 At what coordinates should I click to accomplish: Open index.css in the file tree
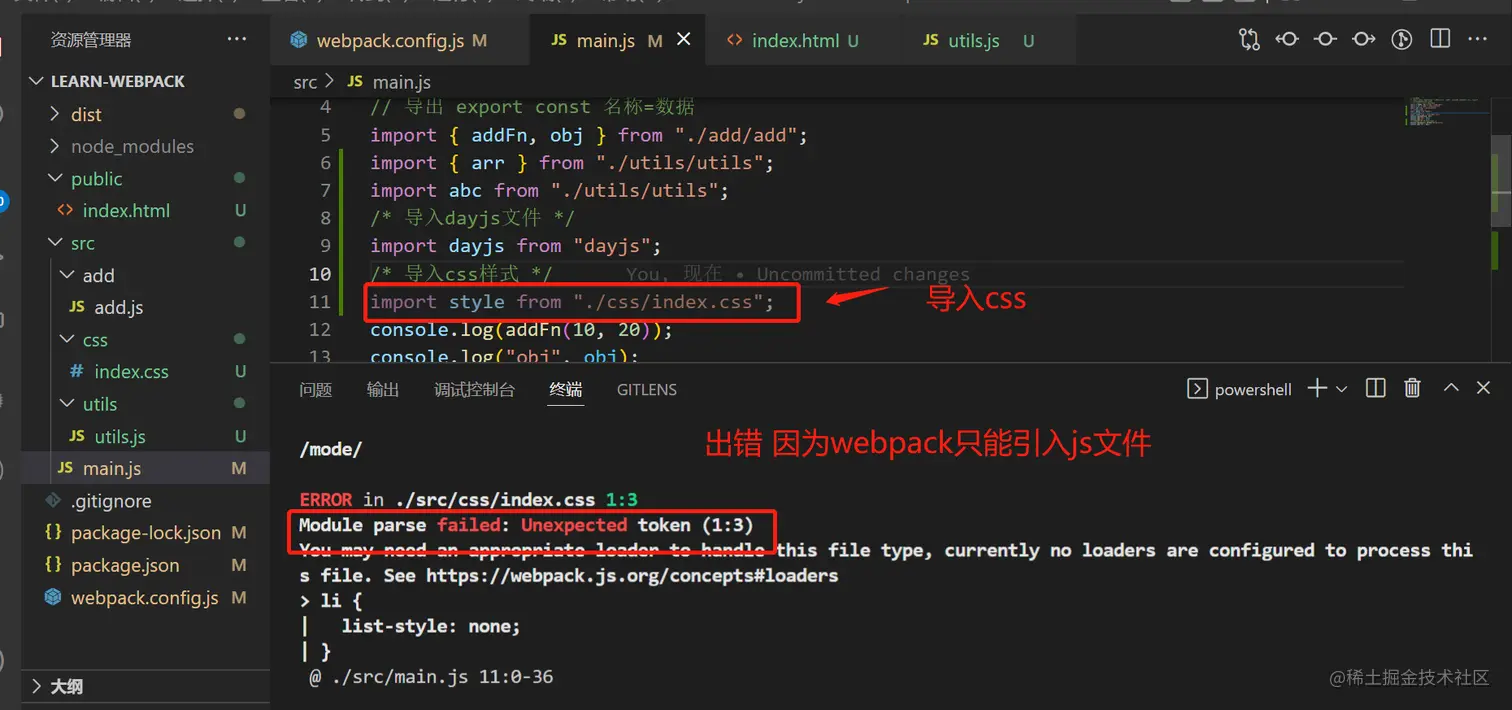point(145,371)
